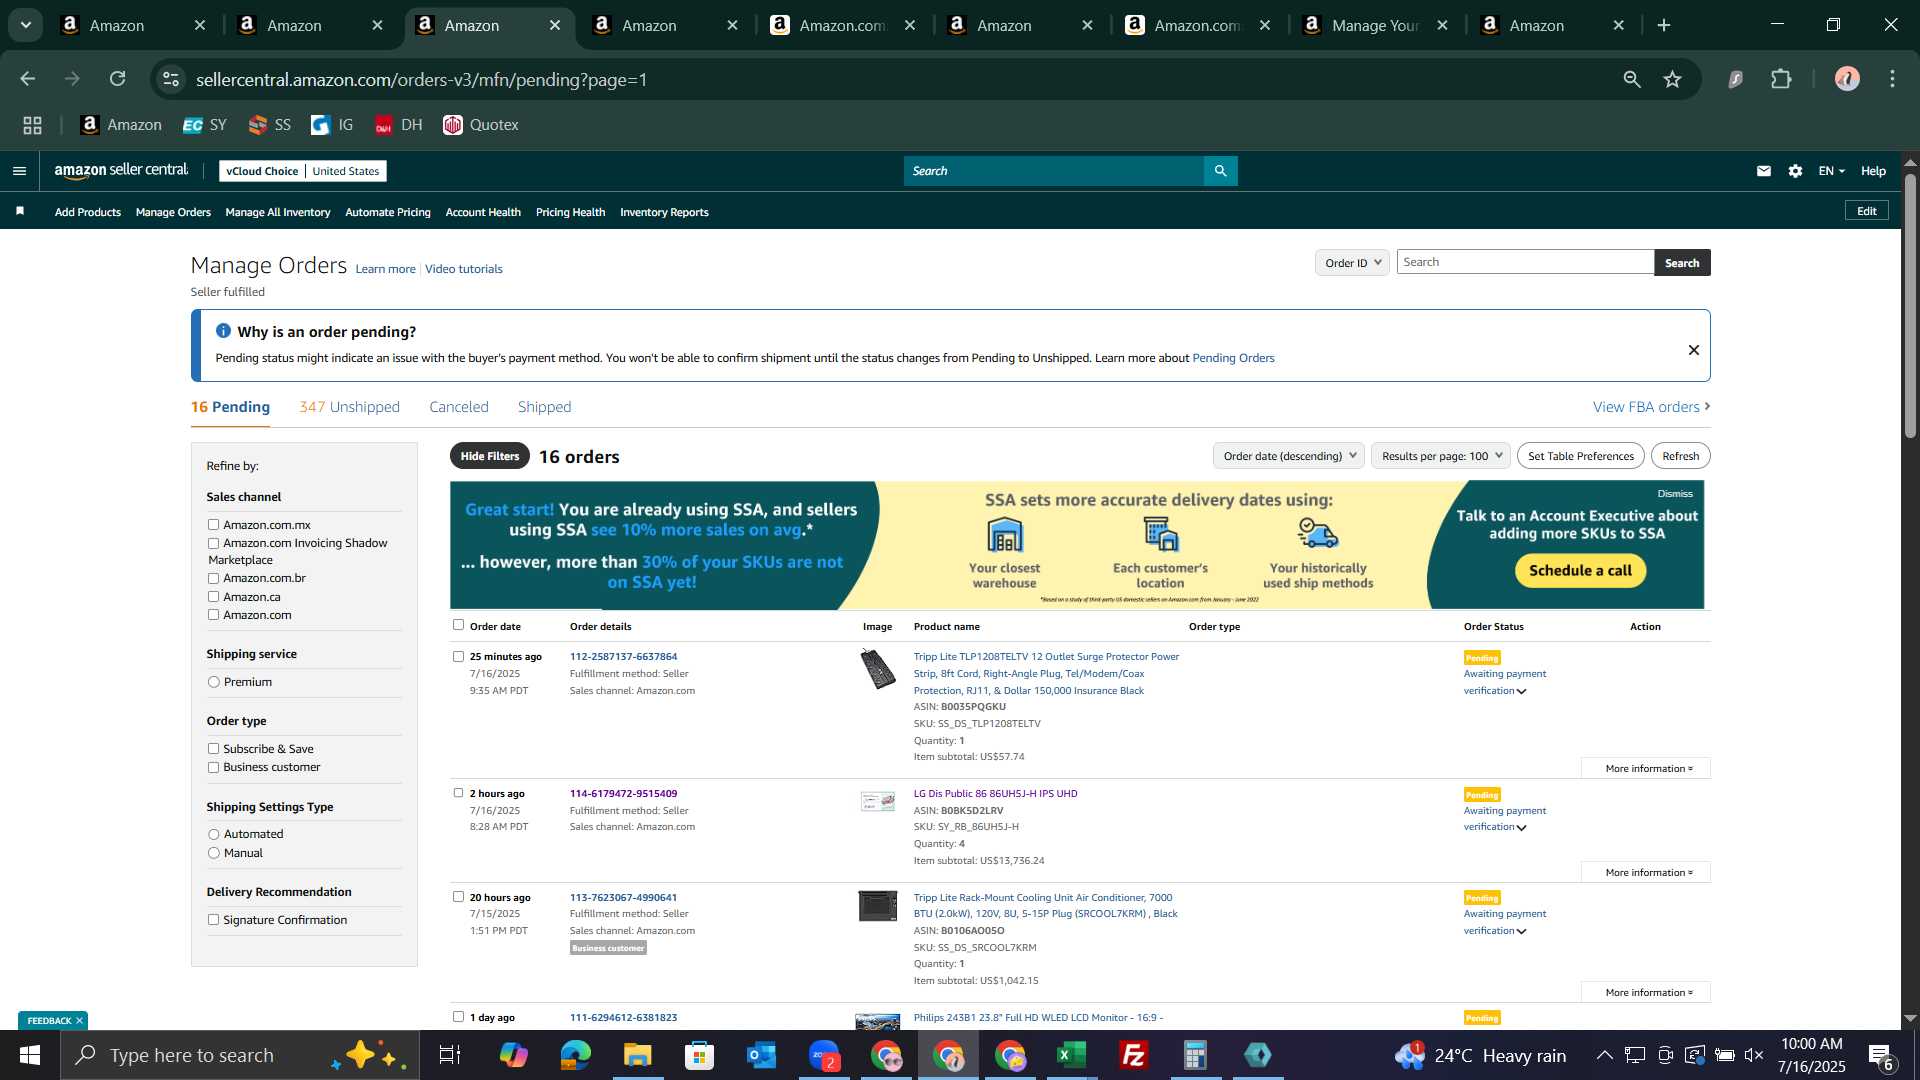Open Microsoft Edge from the taskbar

click(576, 1055)
